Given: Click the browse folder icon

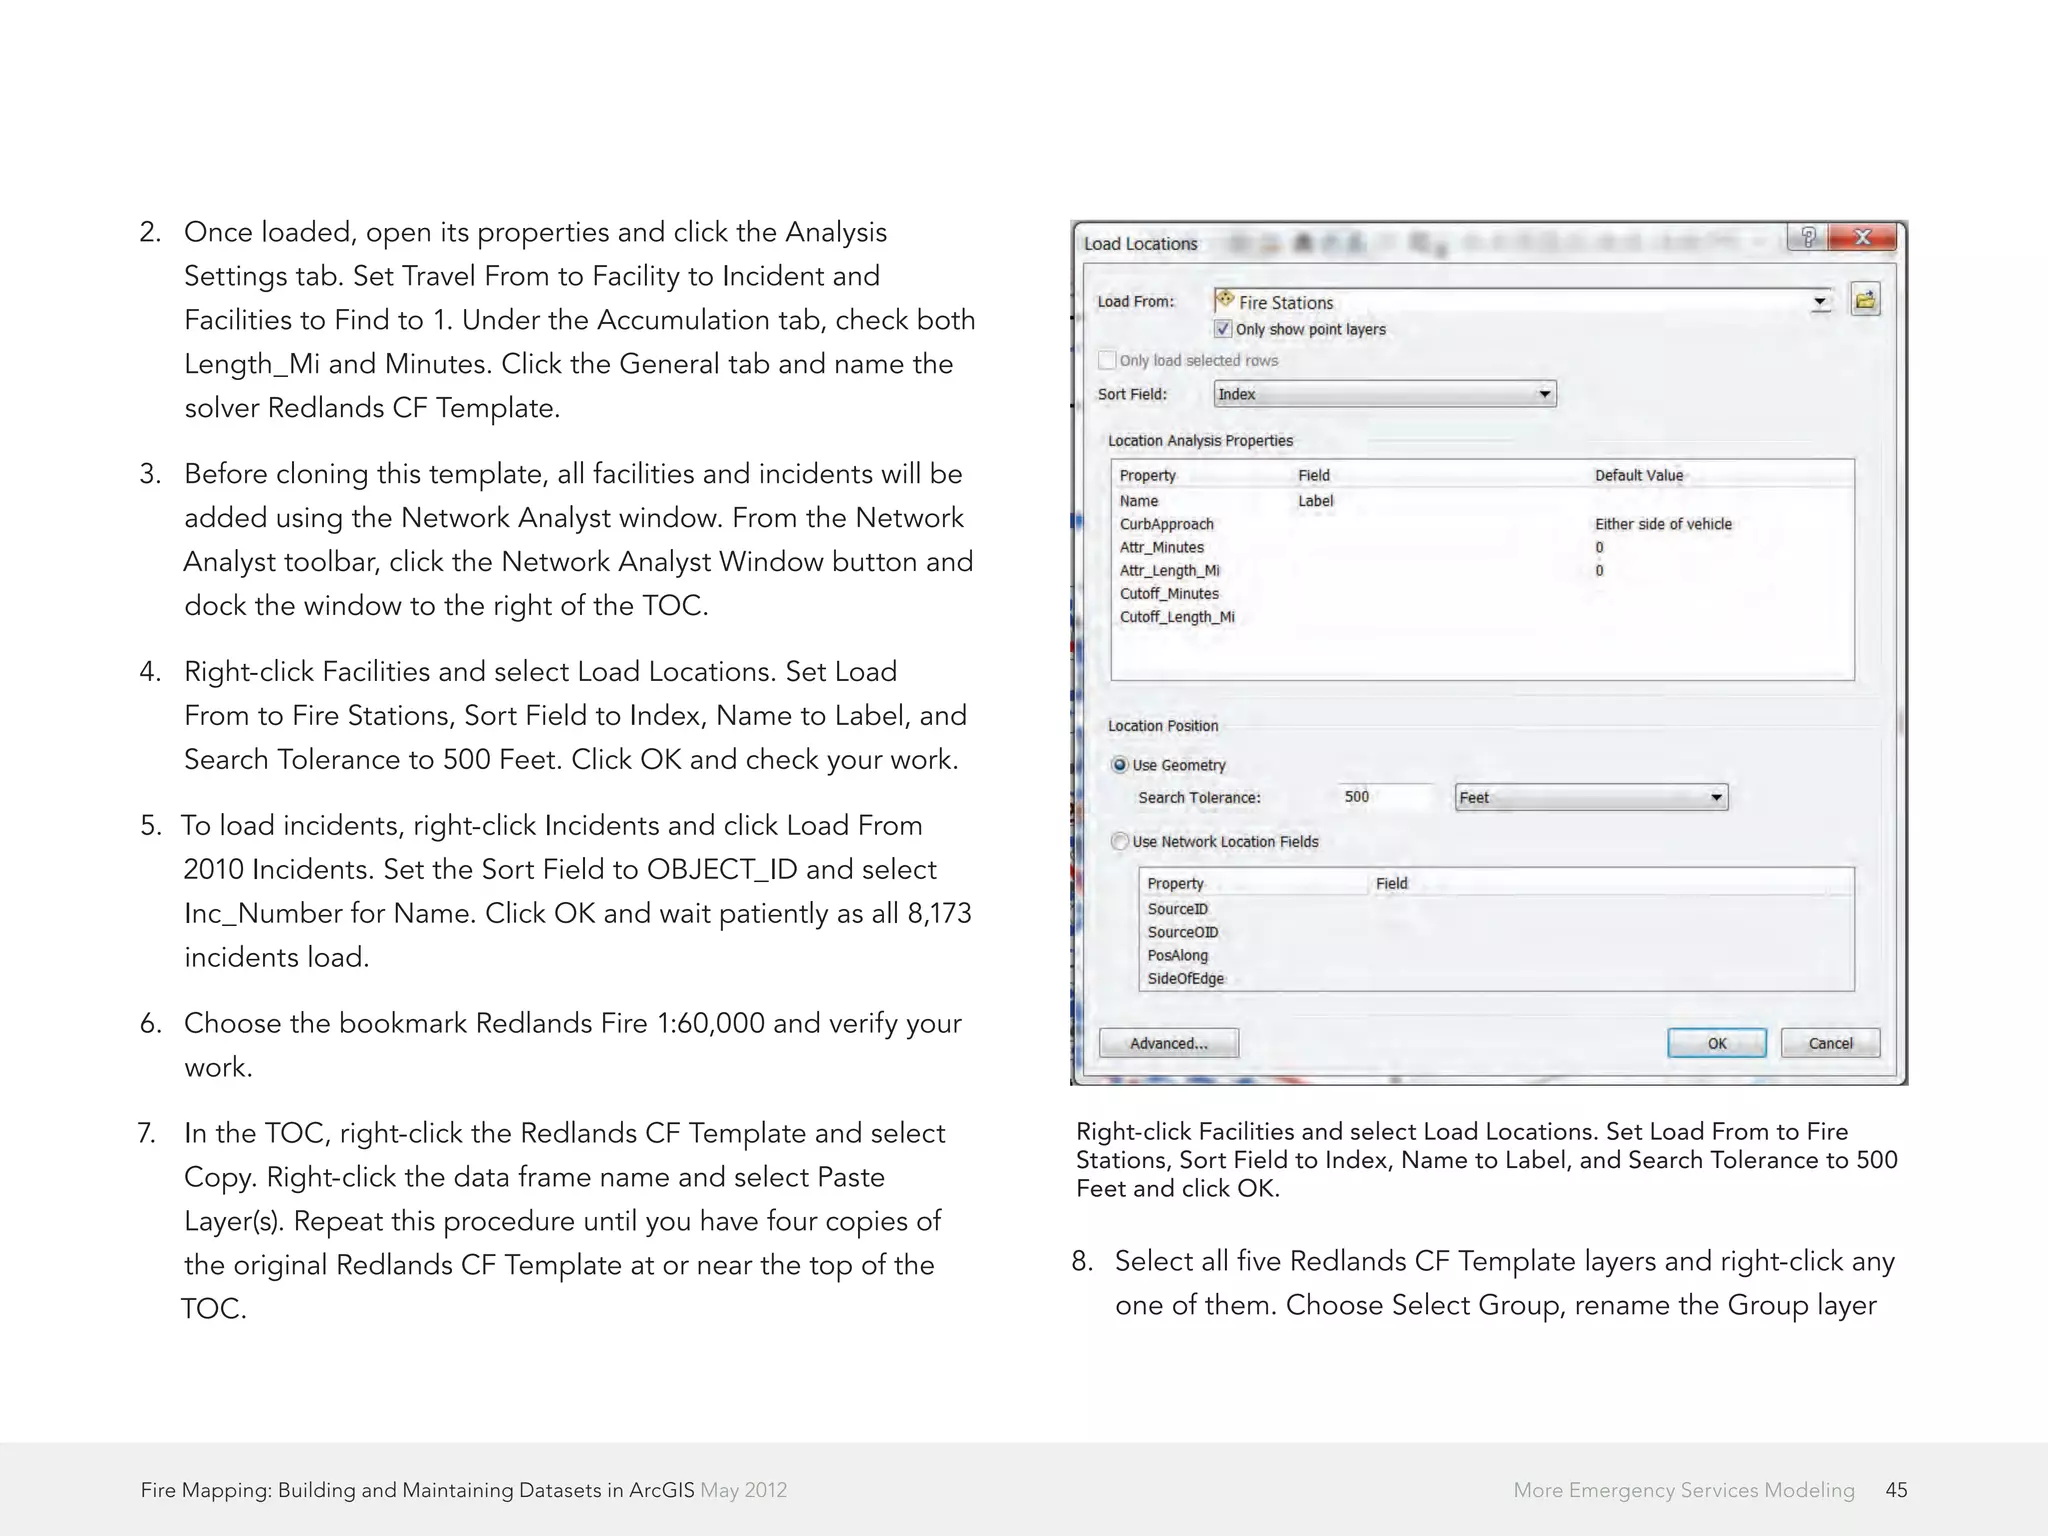Looking at the screenshot, I should point(1865,300).
